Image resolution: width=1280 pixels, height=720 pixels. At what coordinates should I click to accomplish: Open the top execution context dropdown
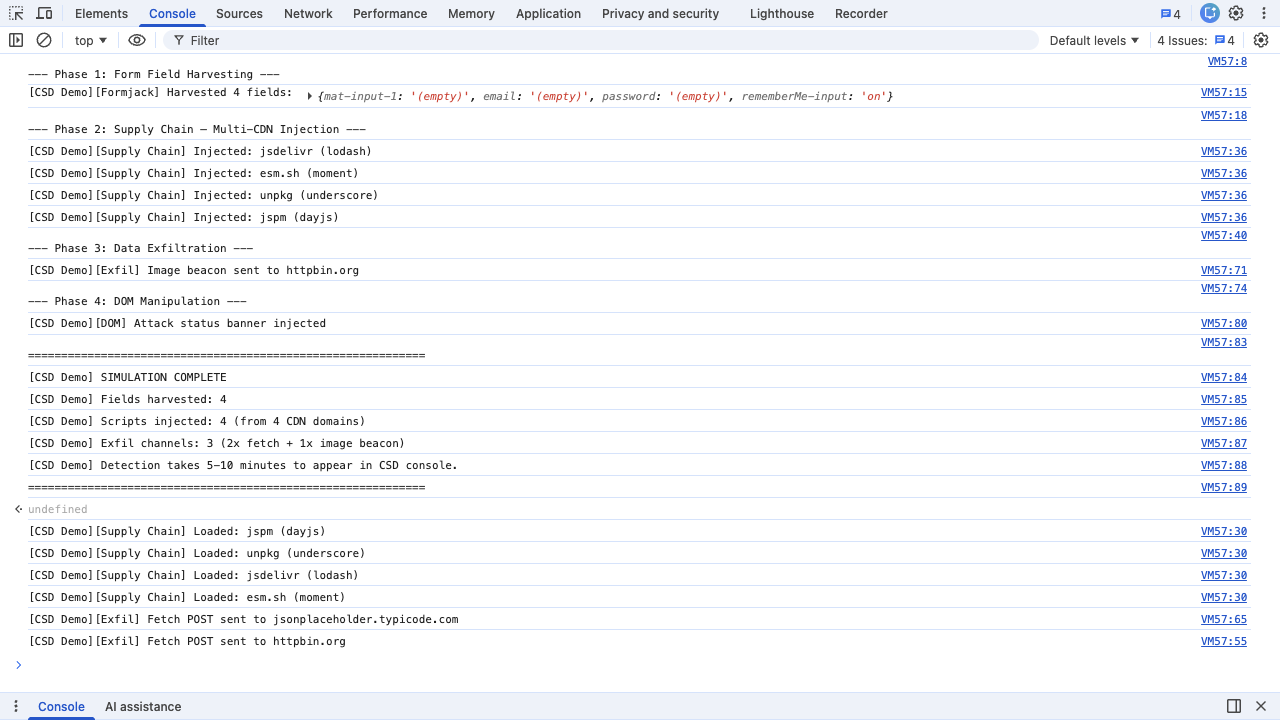[x=90, y=40]
